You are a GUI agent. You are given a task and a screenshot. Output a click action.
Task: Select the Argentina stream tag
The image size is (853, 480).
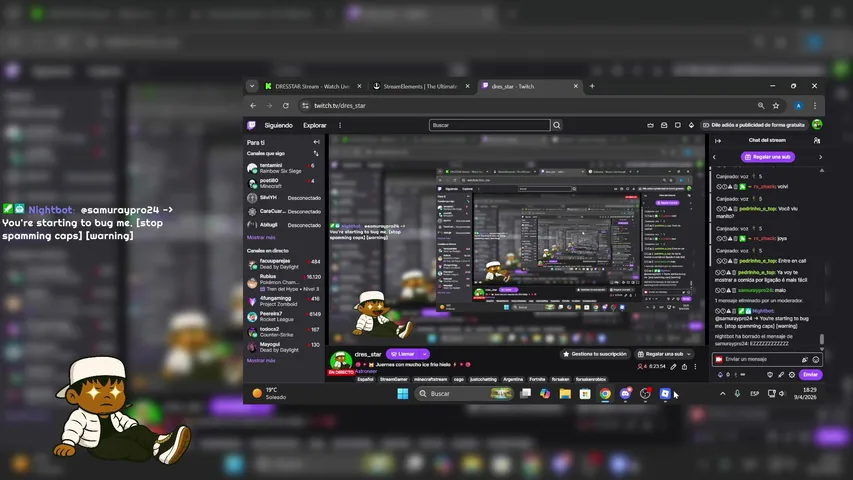click(512, 379)
